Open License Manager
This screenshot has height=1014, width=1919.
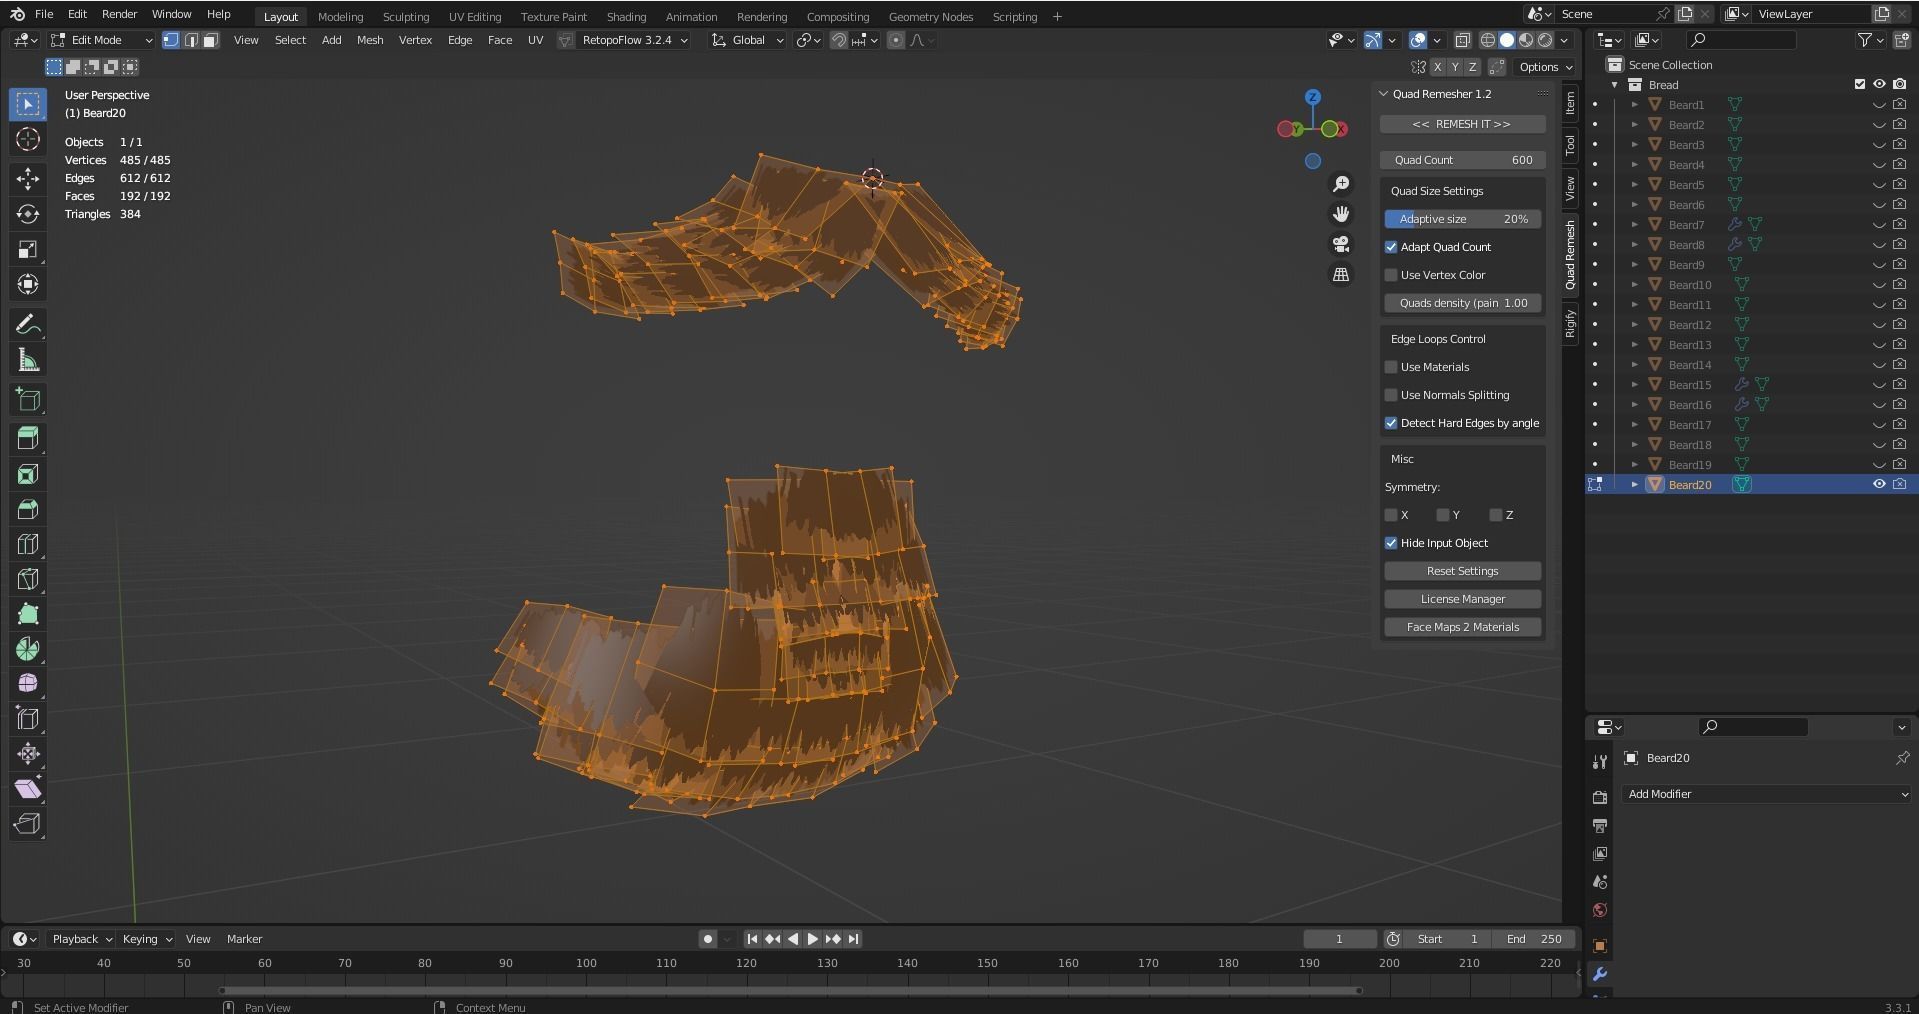coord(1462,599)
